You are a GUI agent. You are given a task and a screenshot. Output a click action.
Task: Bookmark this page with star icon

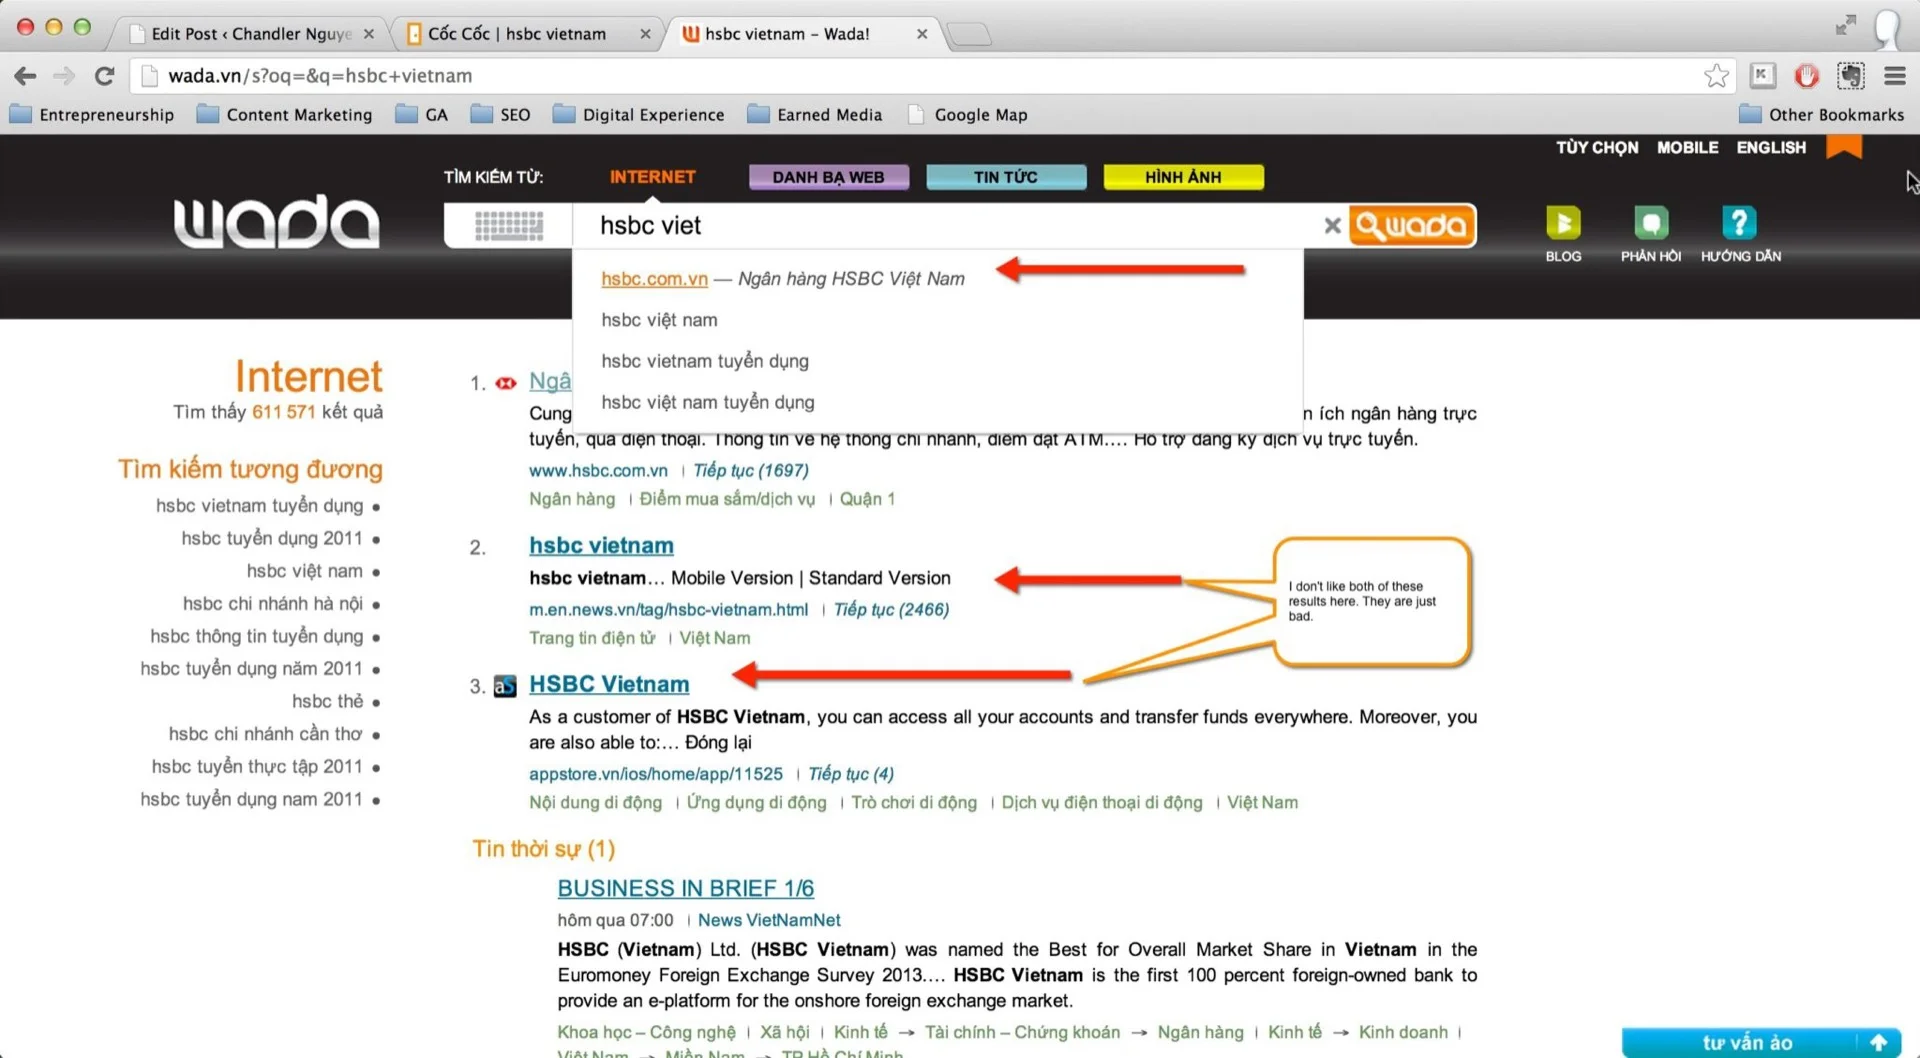point(1716,76)
